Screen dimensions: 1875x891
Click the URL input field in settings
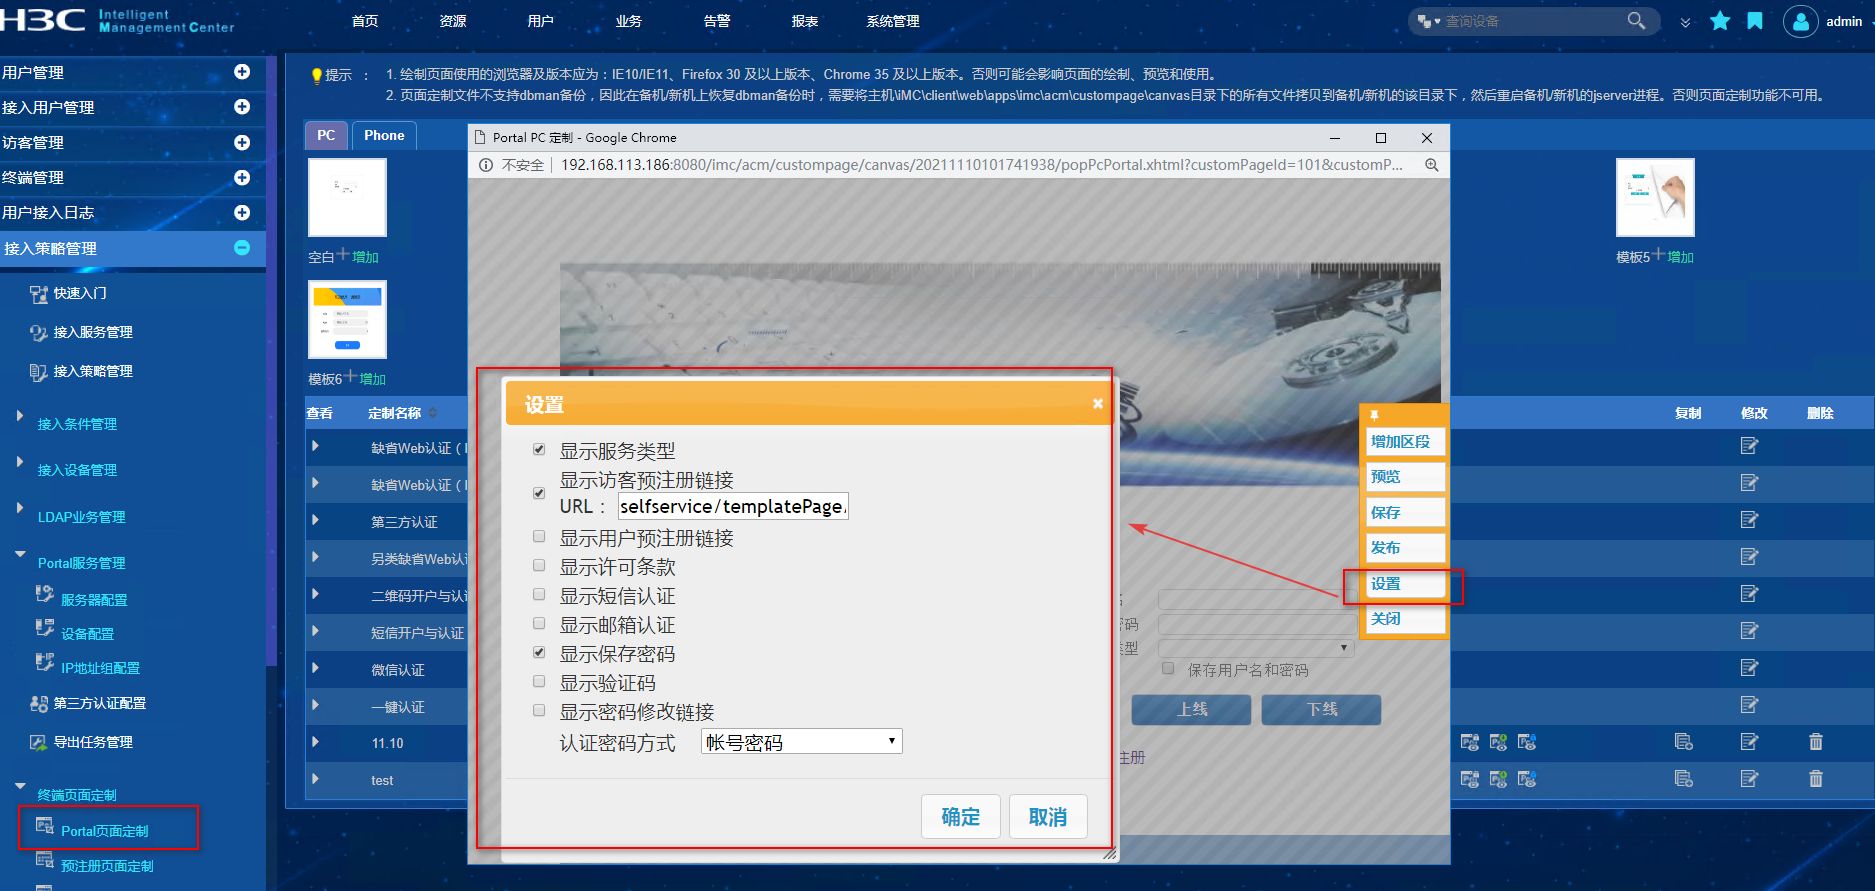[x=733, y=506]
